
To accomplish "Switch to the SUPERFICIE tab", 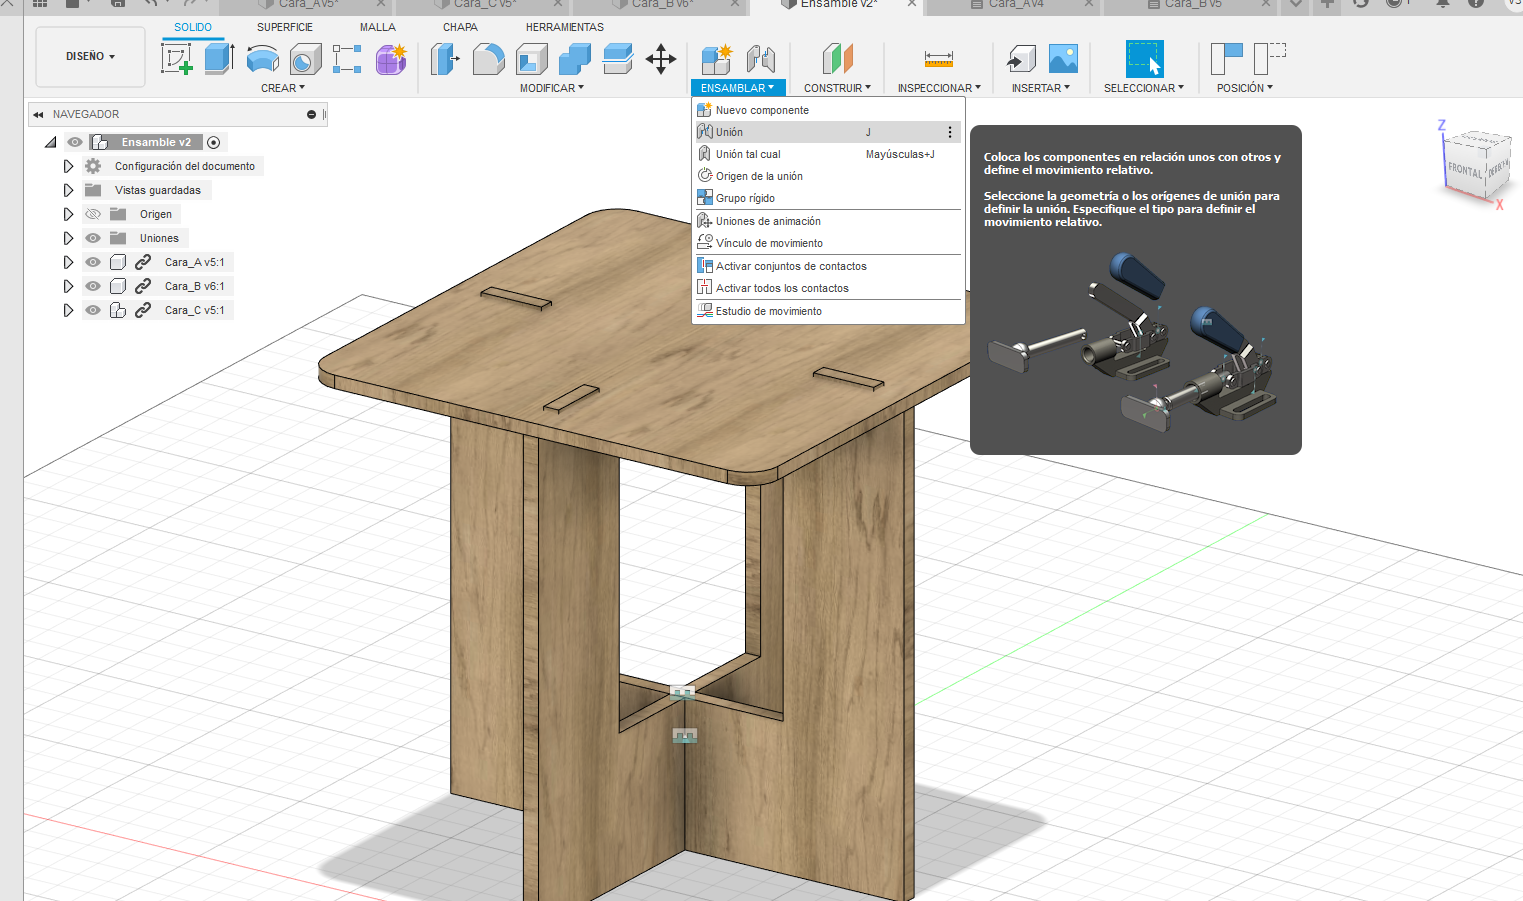I will (x=284, y=27).
